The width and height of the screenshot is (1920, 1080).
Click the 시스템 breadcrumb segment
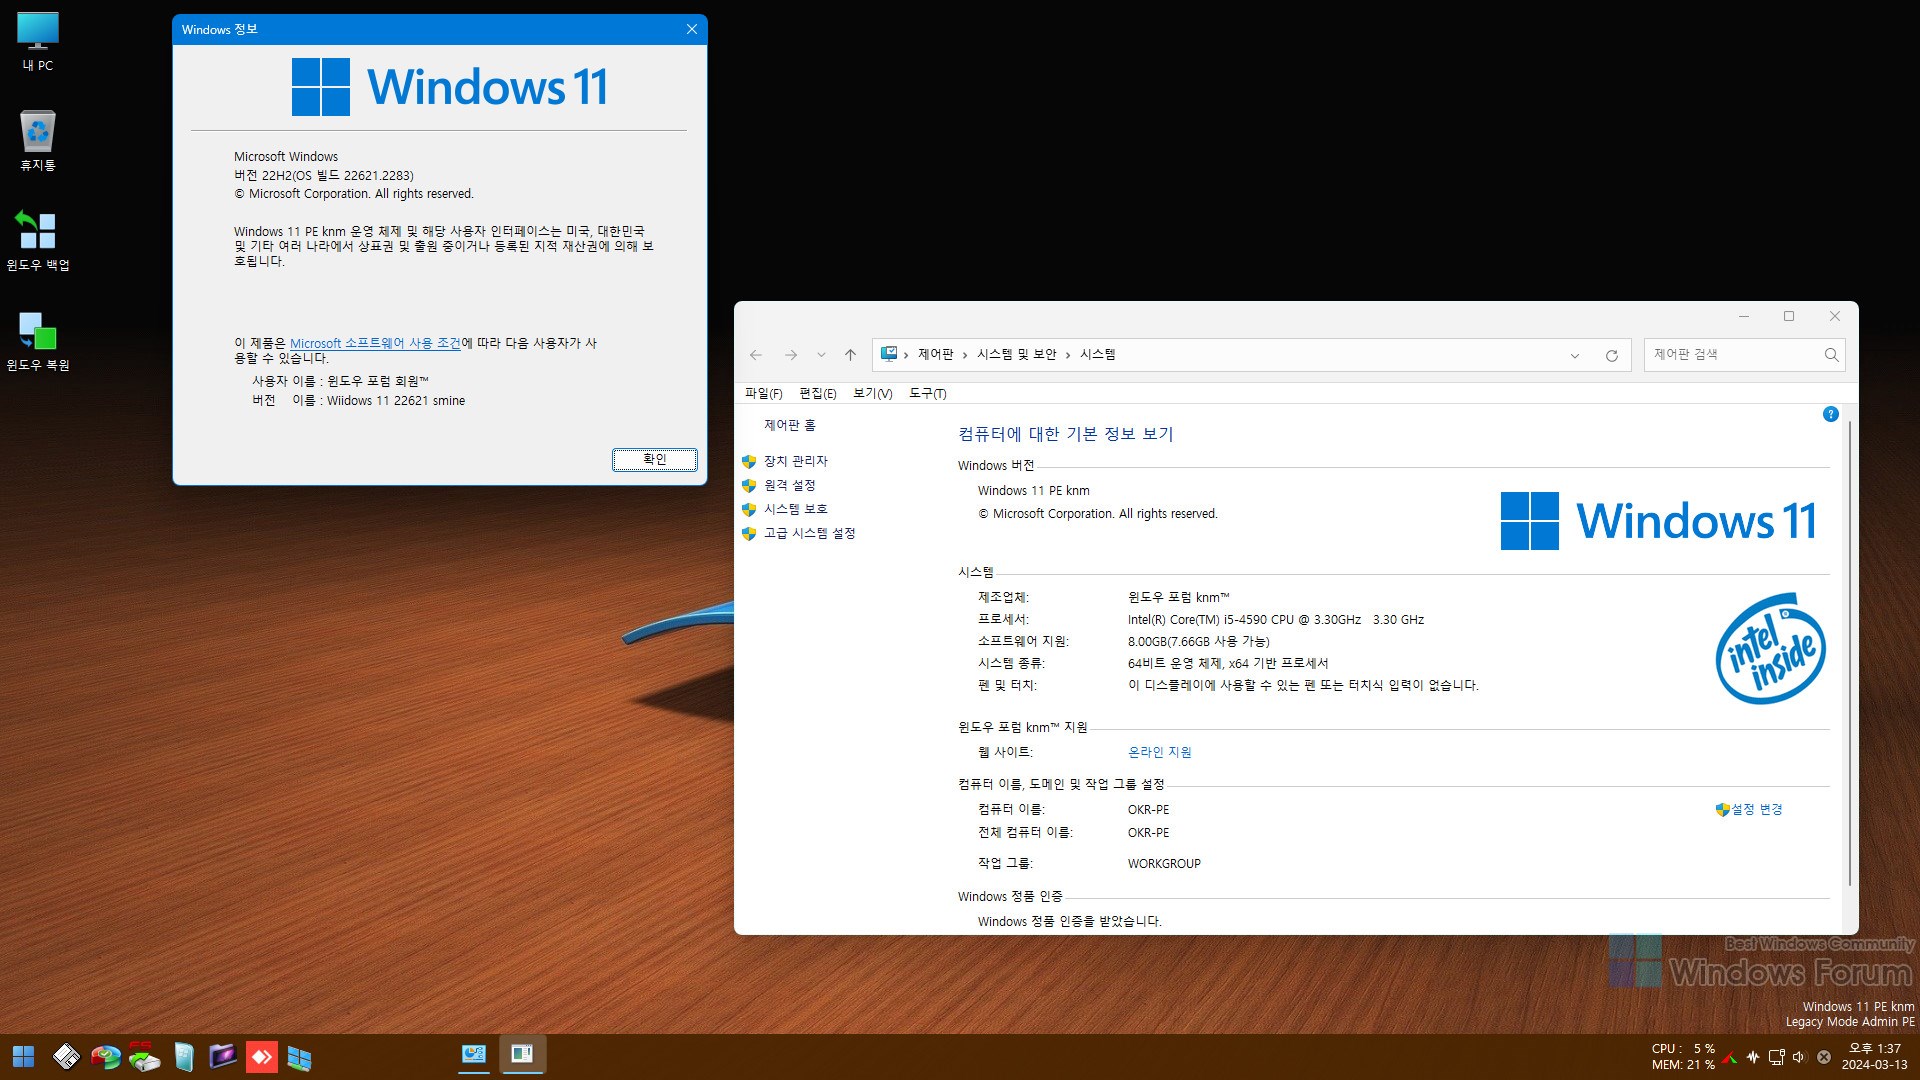pos(1097,355)
